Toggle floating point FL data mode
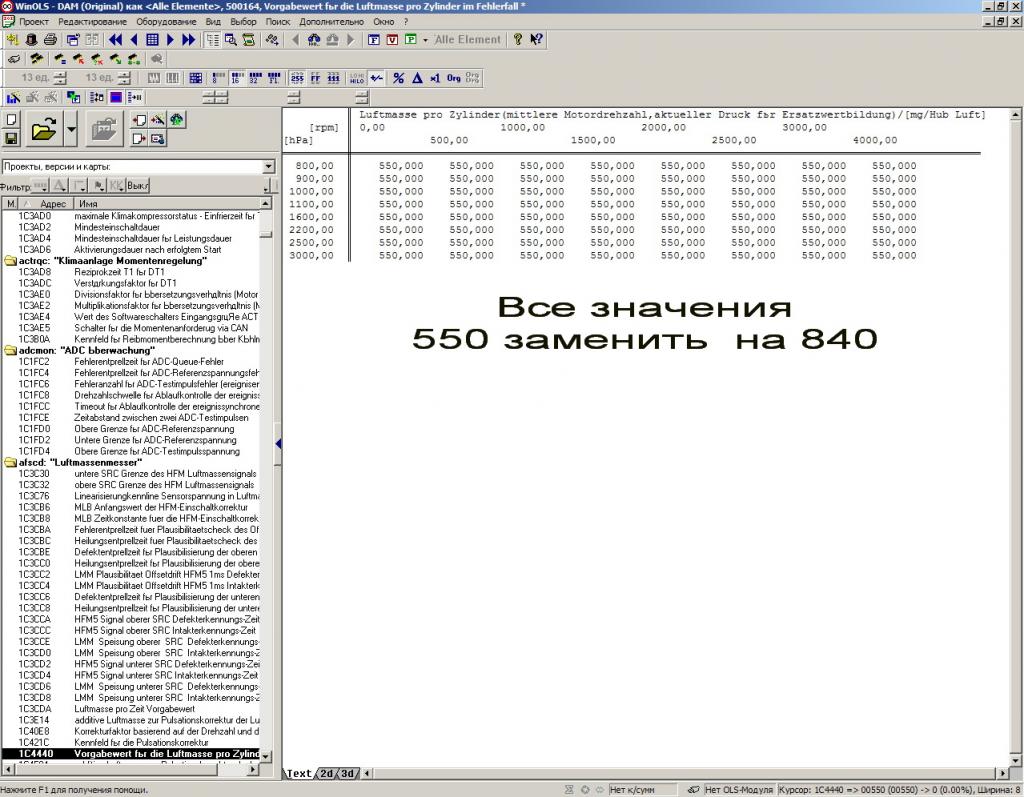The image size is (1024, 797). tap(274, 78)
